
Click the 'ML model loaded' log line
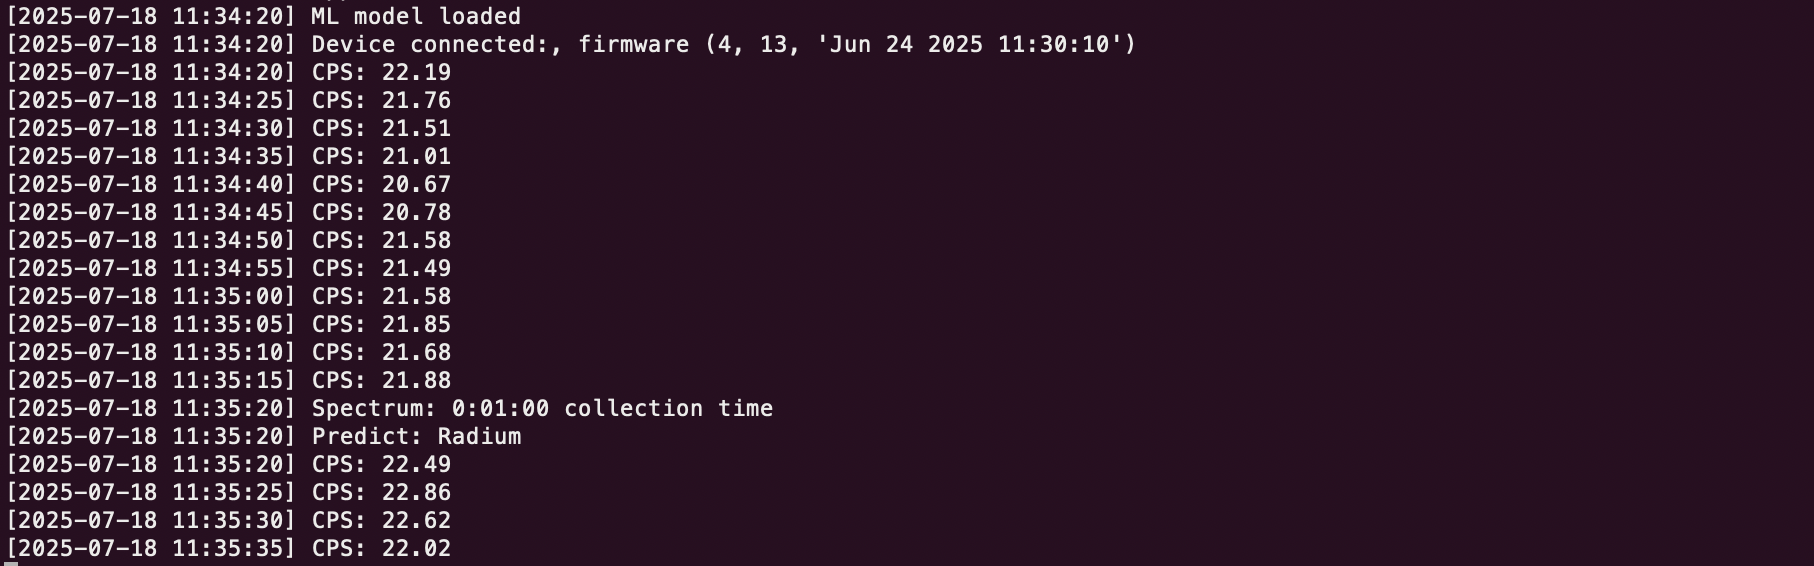coord(415,16)
